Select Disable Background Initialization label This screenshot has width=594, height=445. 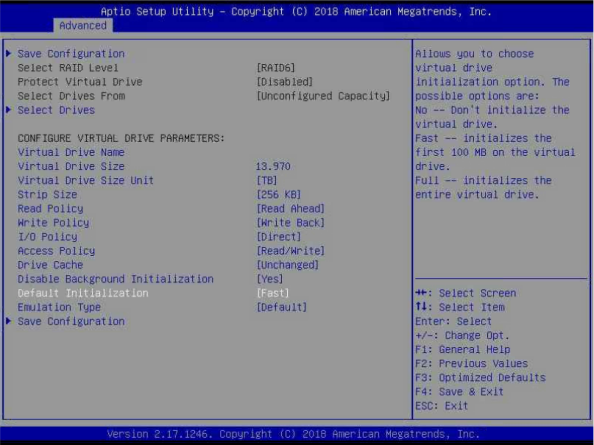(x=116, y=279)
